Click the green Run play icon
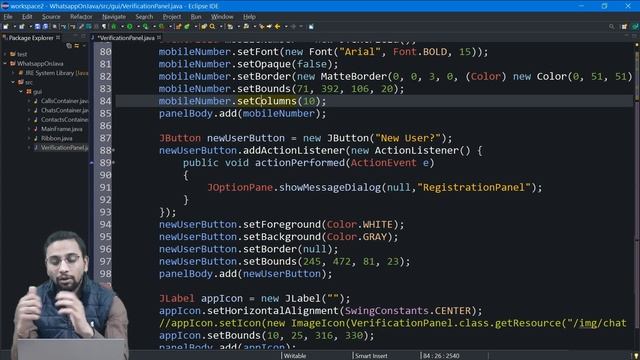Viewport: 640px width, 360px height. click(x=129, y=27)
